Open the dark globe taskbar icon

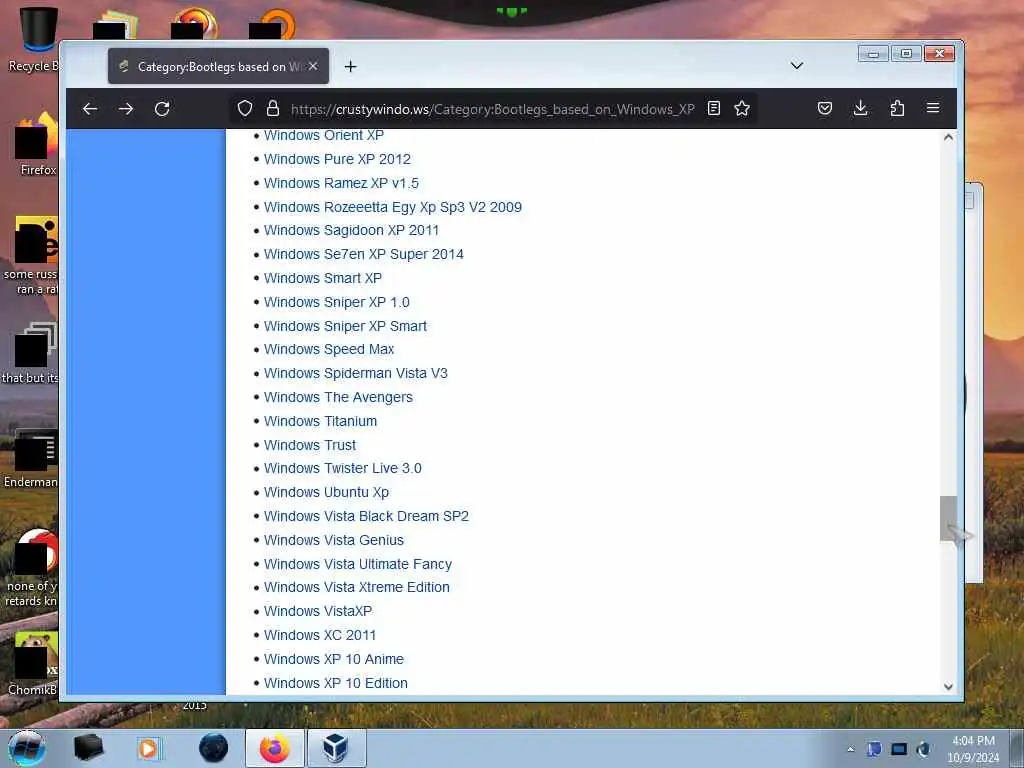click(214, 748)
